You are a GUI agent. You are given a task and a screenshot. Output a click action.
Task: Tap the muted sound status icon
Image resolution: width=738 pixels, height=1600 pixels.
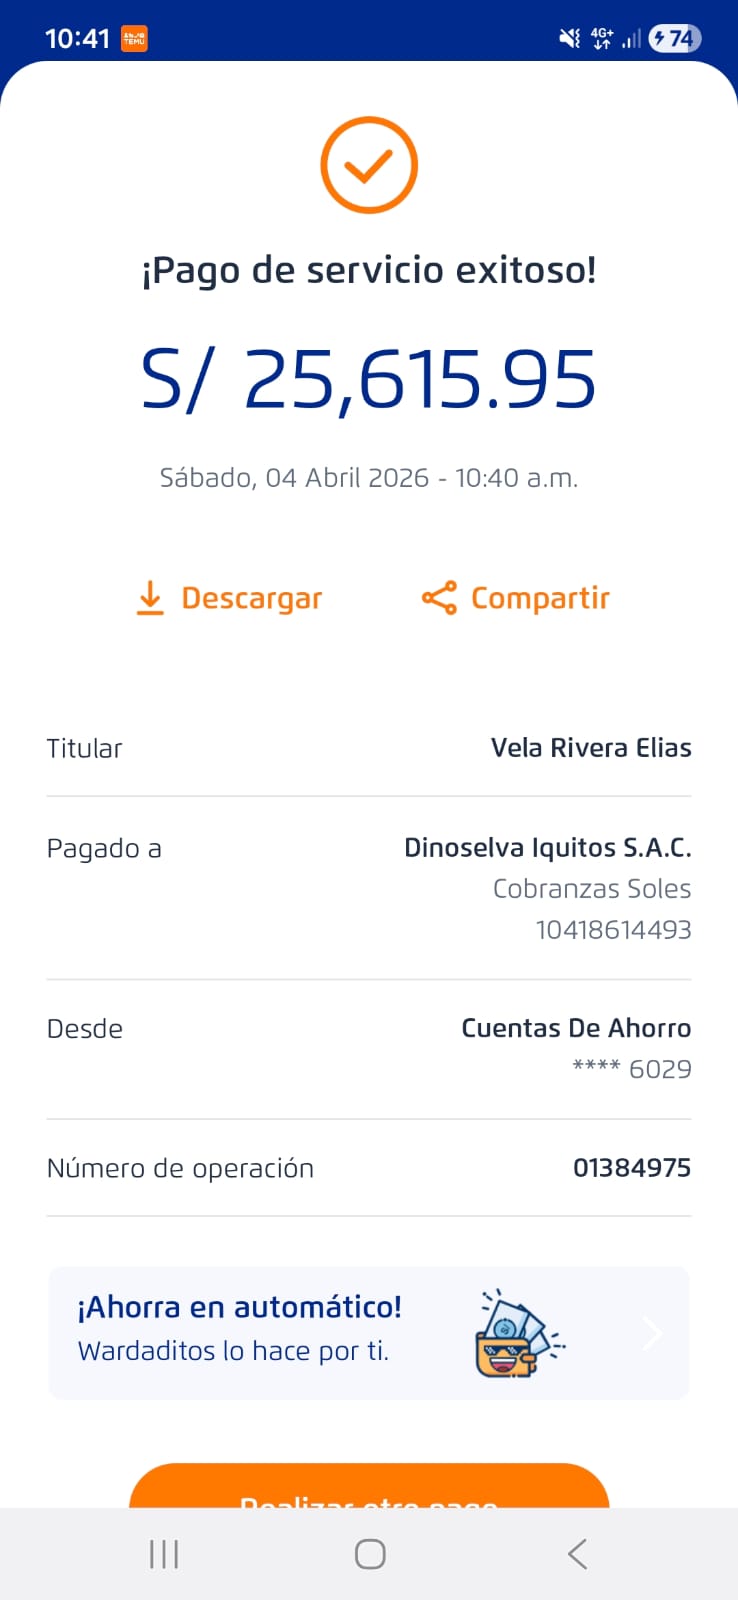coord(569,38)
